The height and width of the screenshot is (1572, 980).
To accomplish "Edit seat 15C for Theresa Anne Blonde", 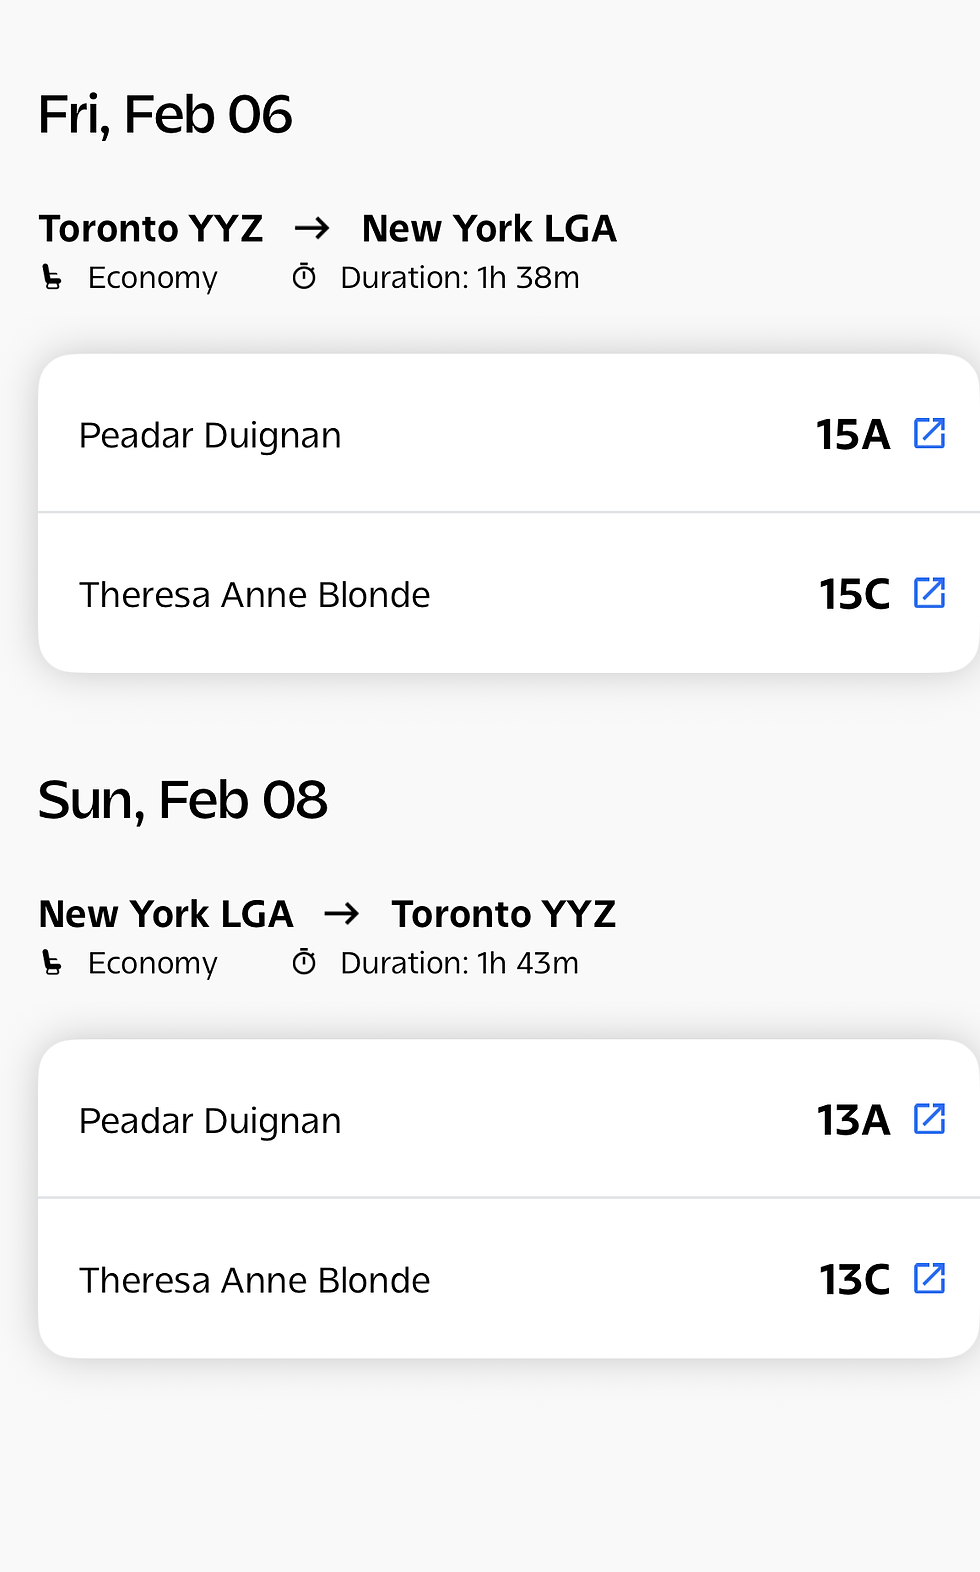I will point(929,593).
